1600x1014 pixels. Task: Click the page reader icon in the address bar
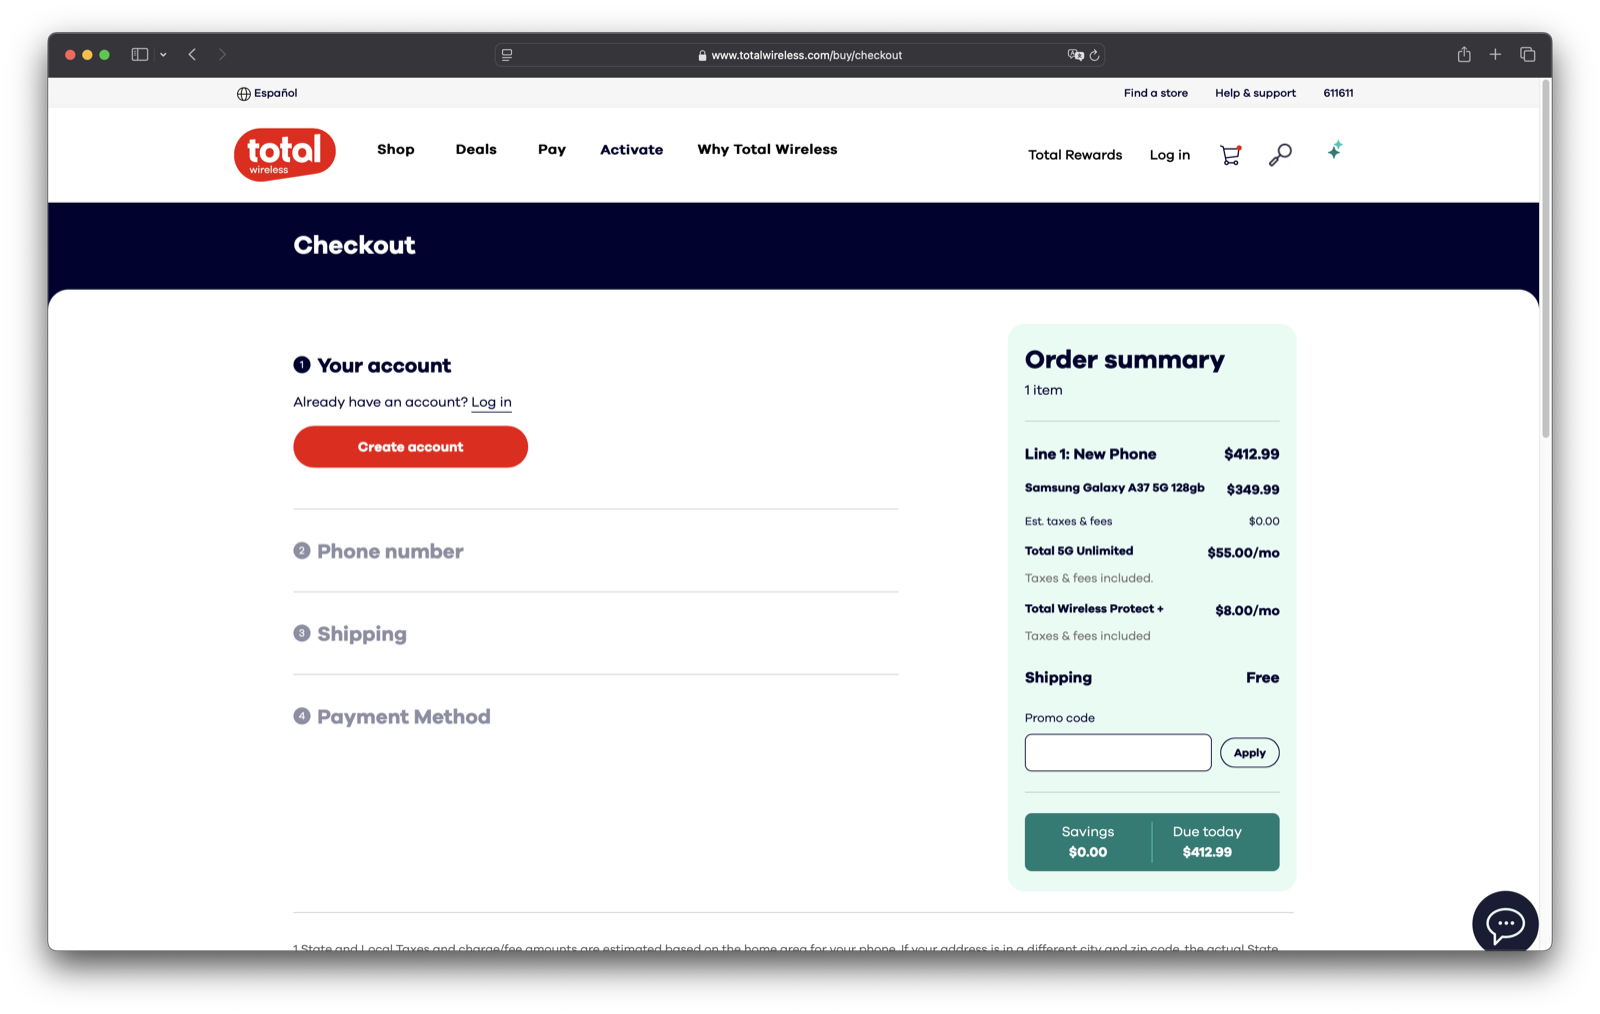[507, 55]
